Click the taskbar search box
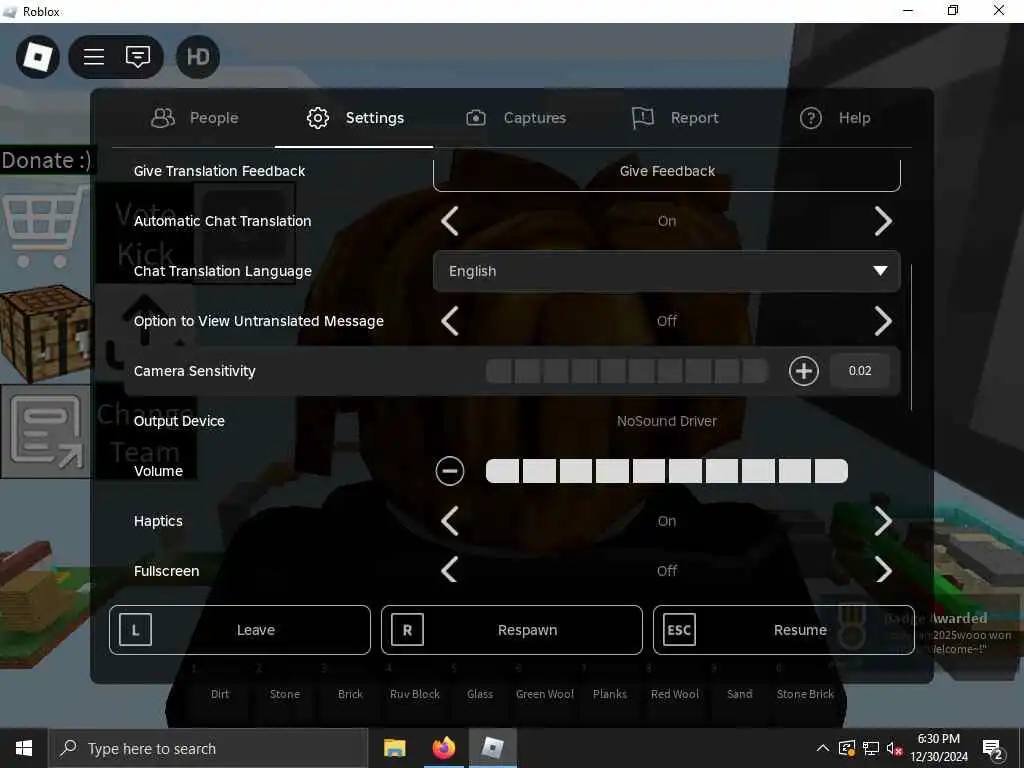The height and width of the screenshot is (768, 1024). [208, 748]
